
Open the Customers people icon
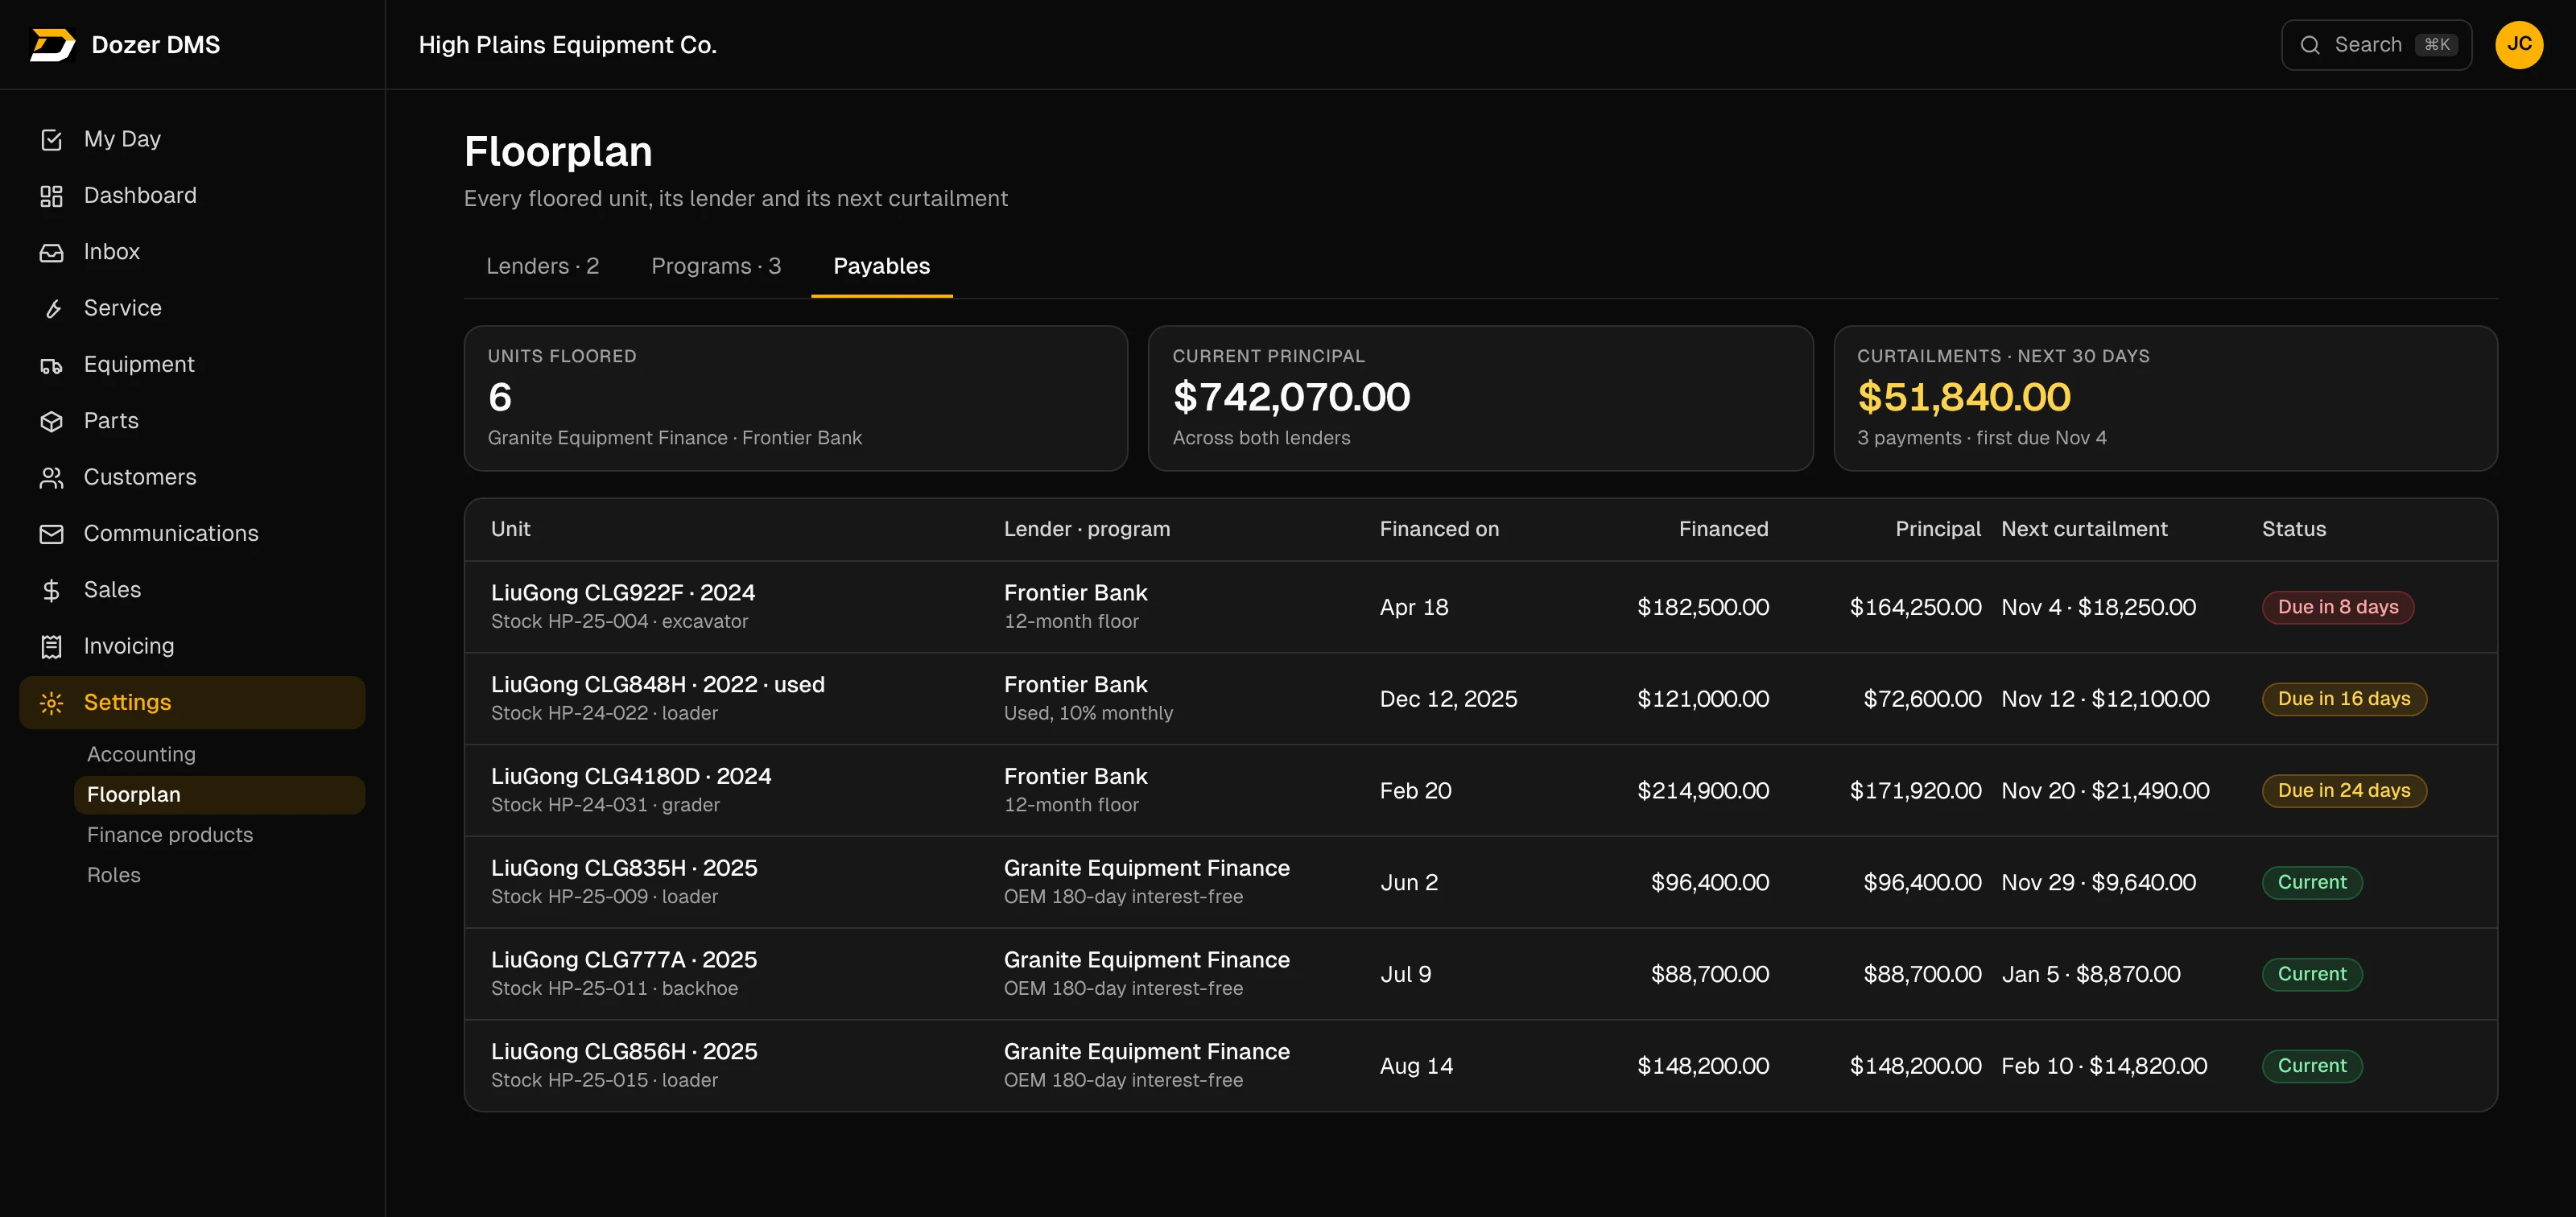(x=51, y=478)
